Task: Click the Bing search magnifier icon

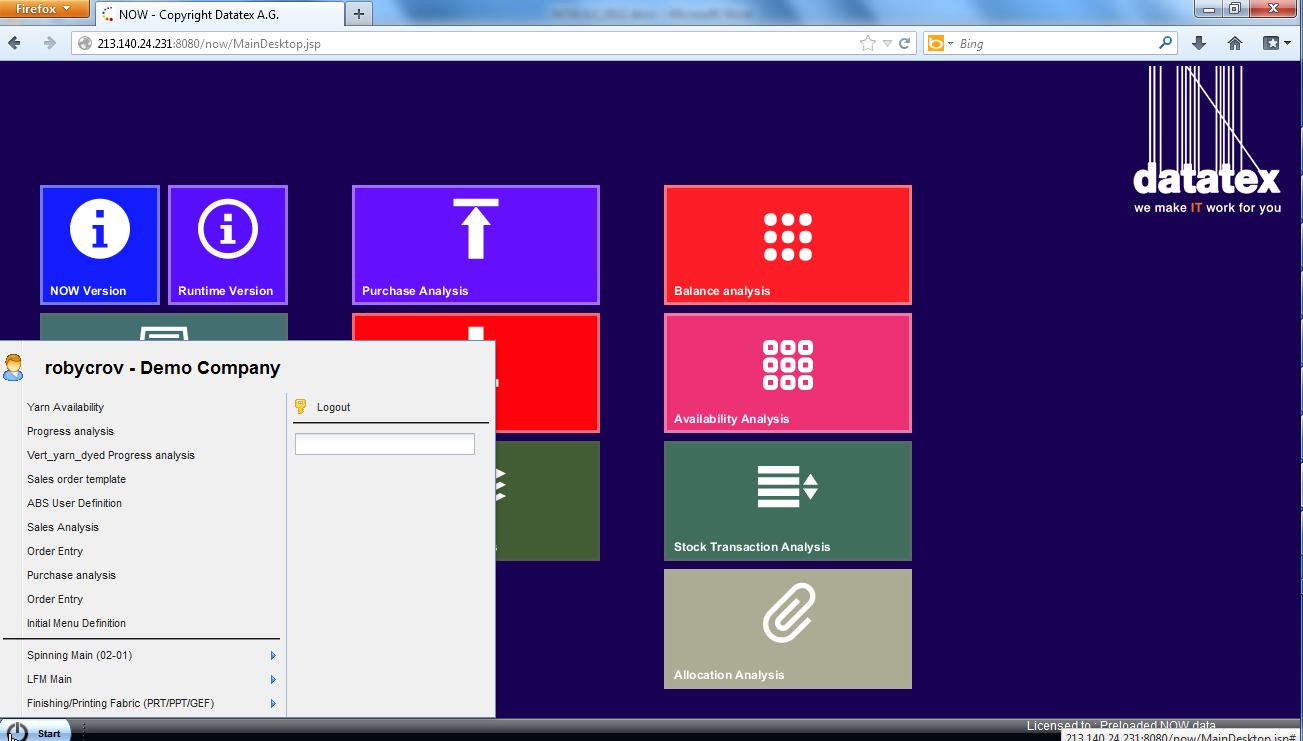Action: click(1165, 43)
